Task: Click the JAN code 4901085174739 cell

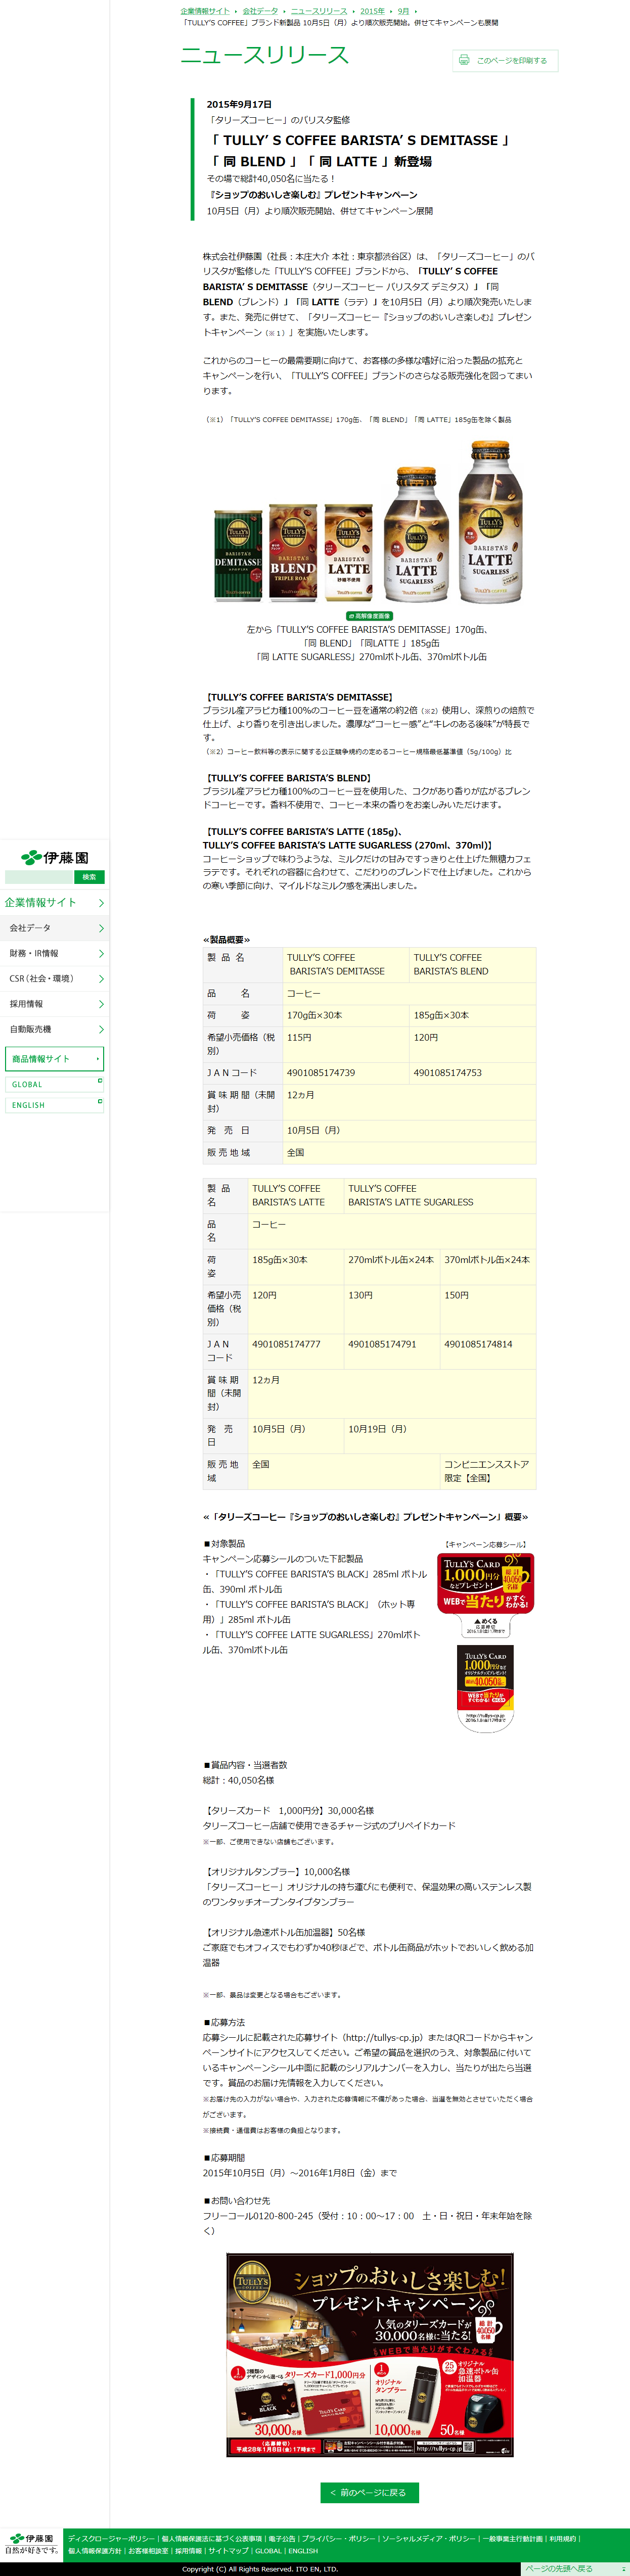Action: click(x=346, y=1073)
